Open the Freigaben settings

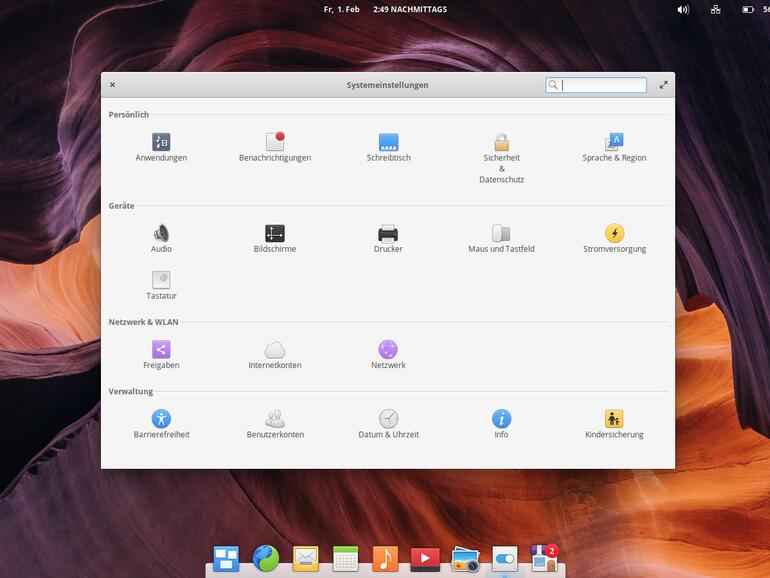pyautogui.click(x=161, y=355)
